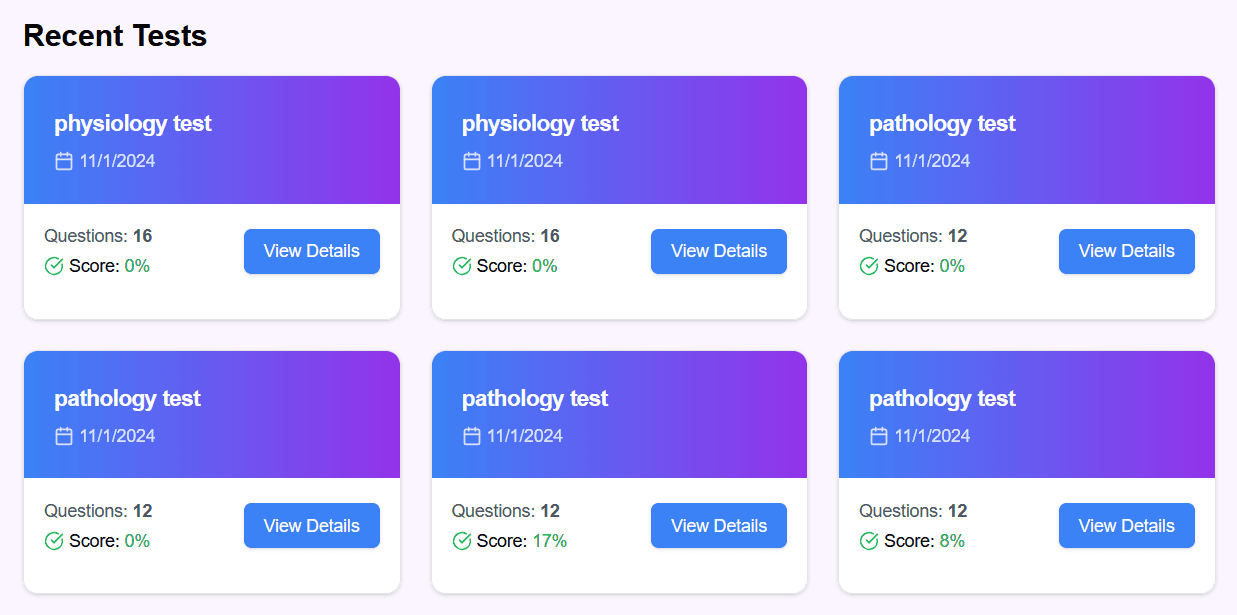Click calendar icon on top-right pathology test card
This screenshot has width=1237, height=615.
coord(879,161)
